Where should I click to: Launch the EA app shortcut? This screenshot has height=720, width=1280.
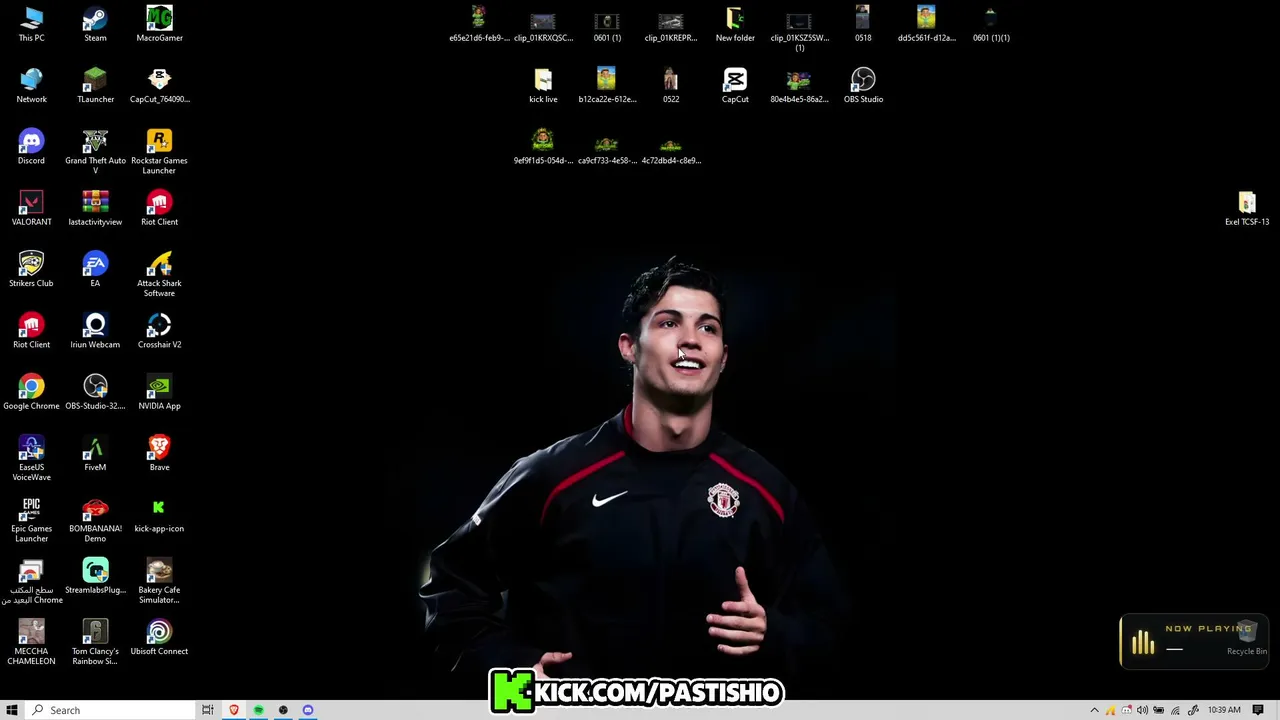pyautogui.click(x=95, y=269)
